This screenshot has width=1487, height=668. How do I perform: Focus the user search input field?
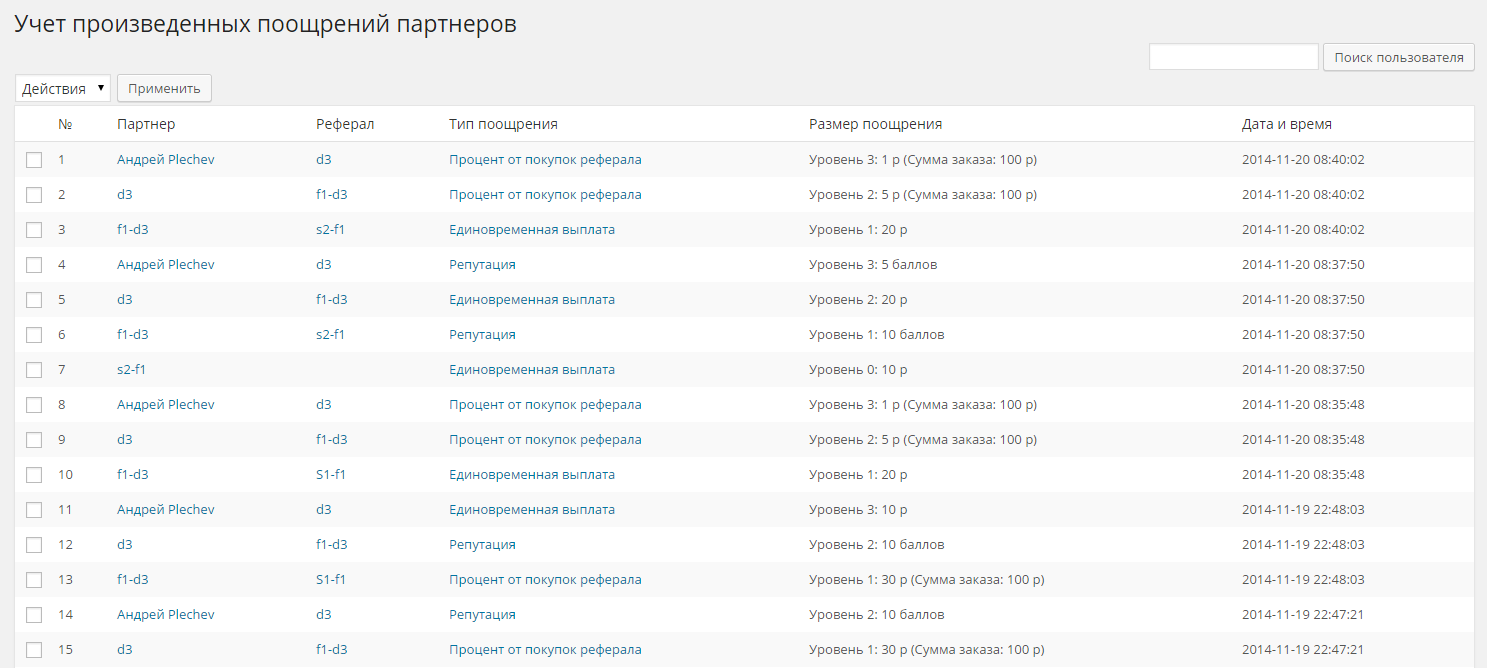[x=1234, y=57]
